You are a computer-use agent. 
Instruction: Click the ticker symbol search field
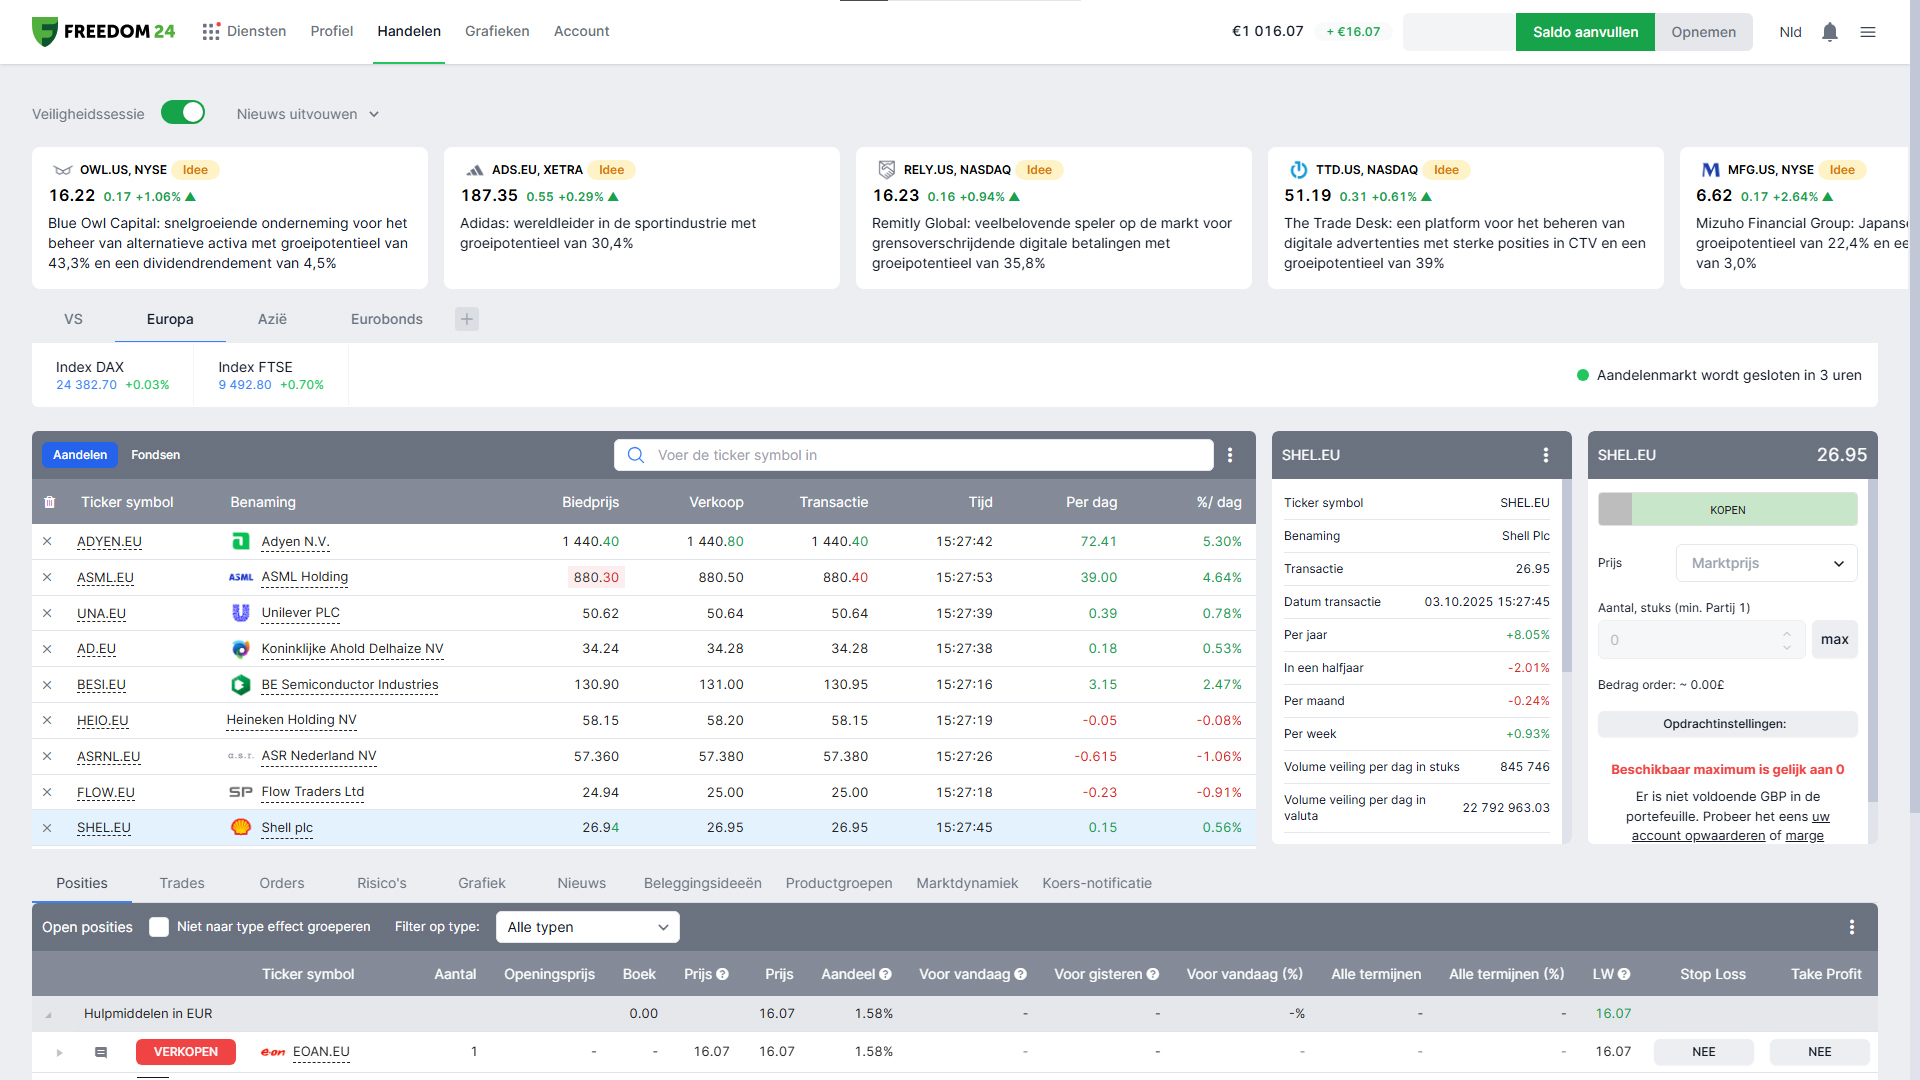tap(913, 455)
